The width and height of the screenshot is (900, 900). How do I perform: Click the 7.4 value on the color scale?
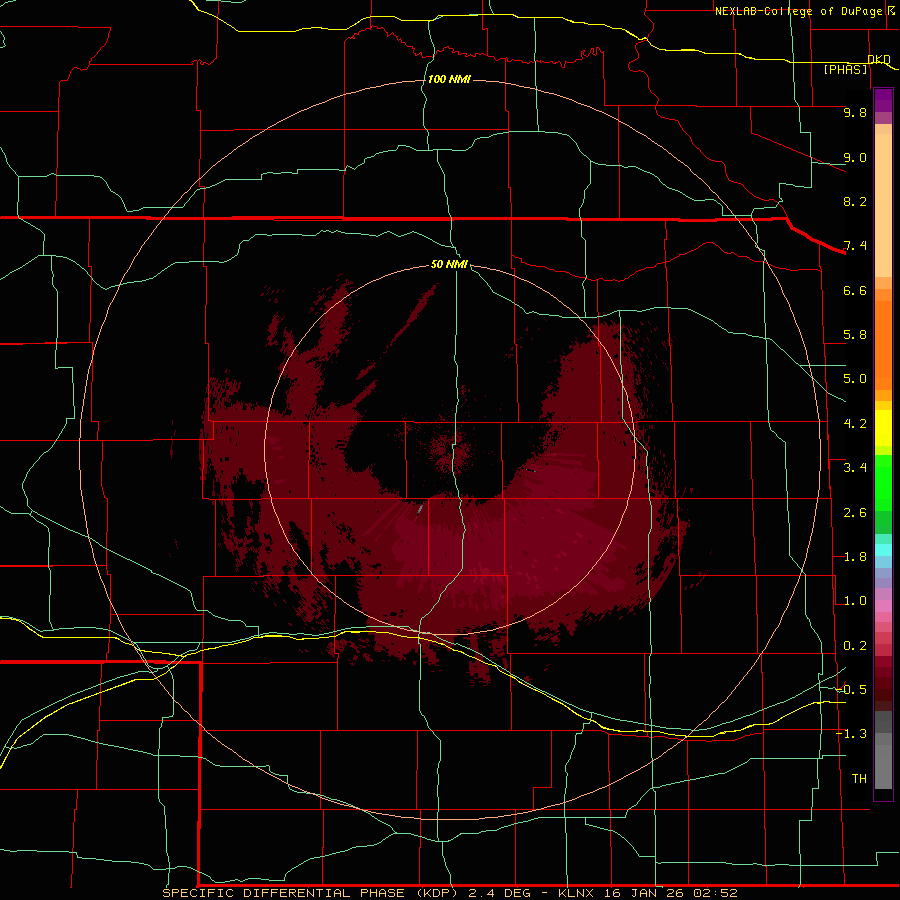click(x=855, y=246)
